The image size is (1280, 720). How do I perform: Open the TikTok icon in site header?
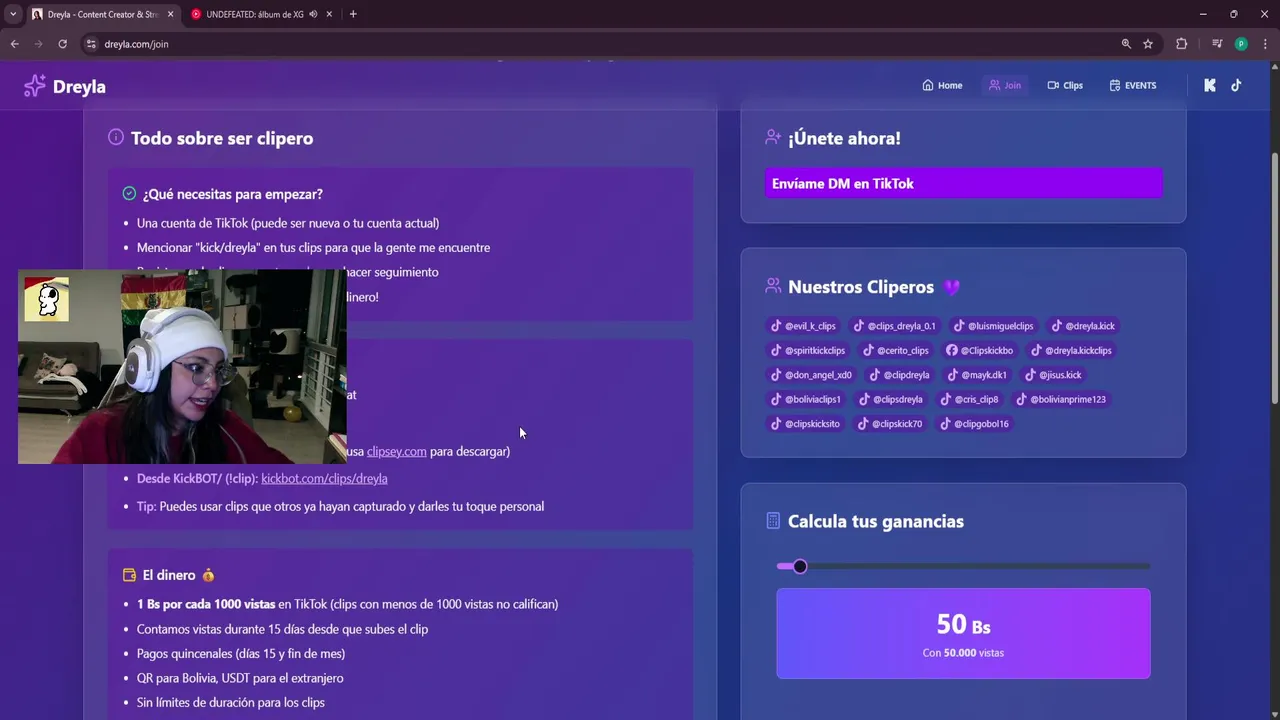coord(1236,85)
